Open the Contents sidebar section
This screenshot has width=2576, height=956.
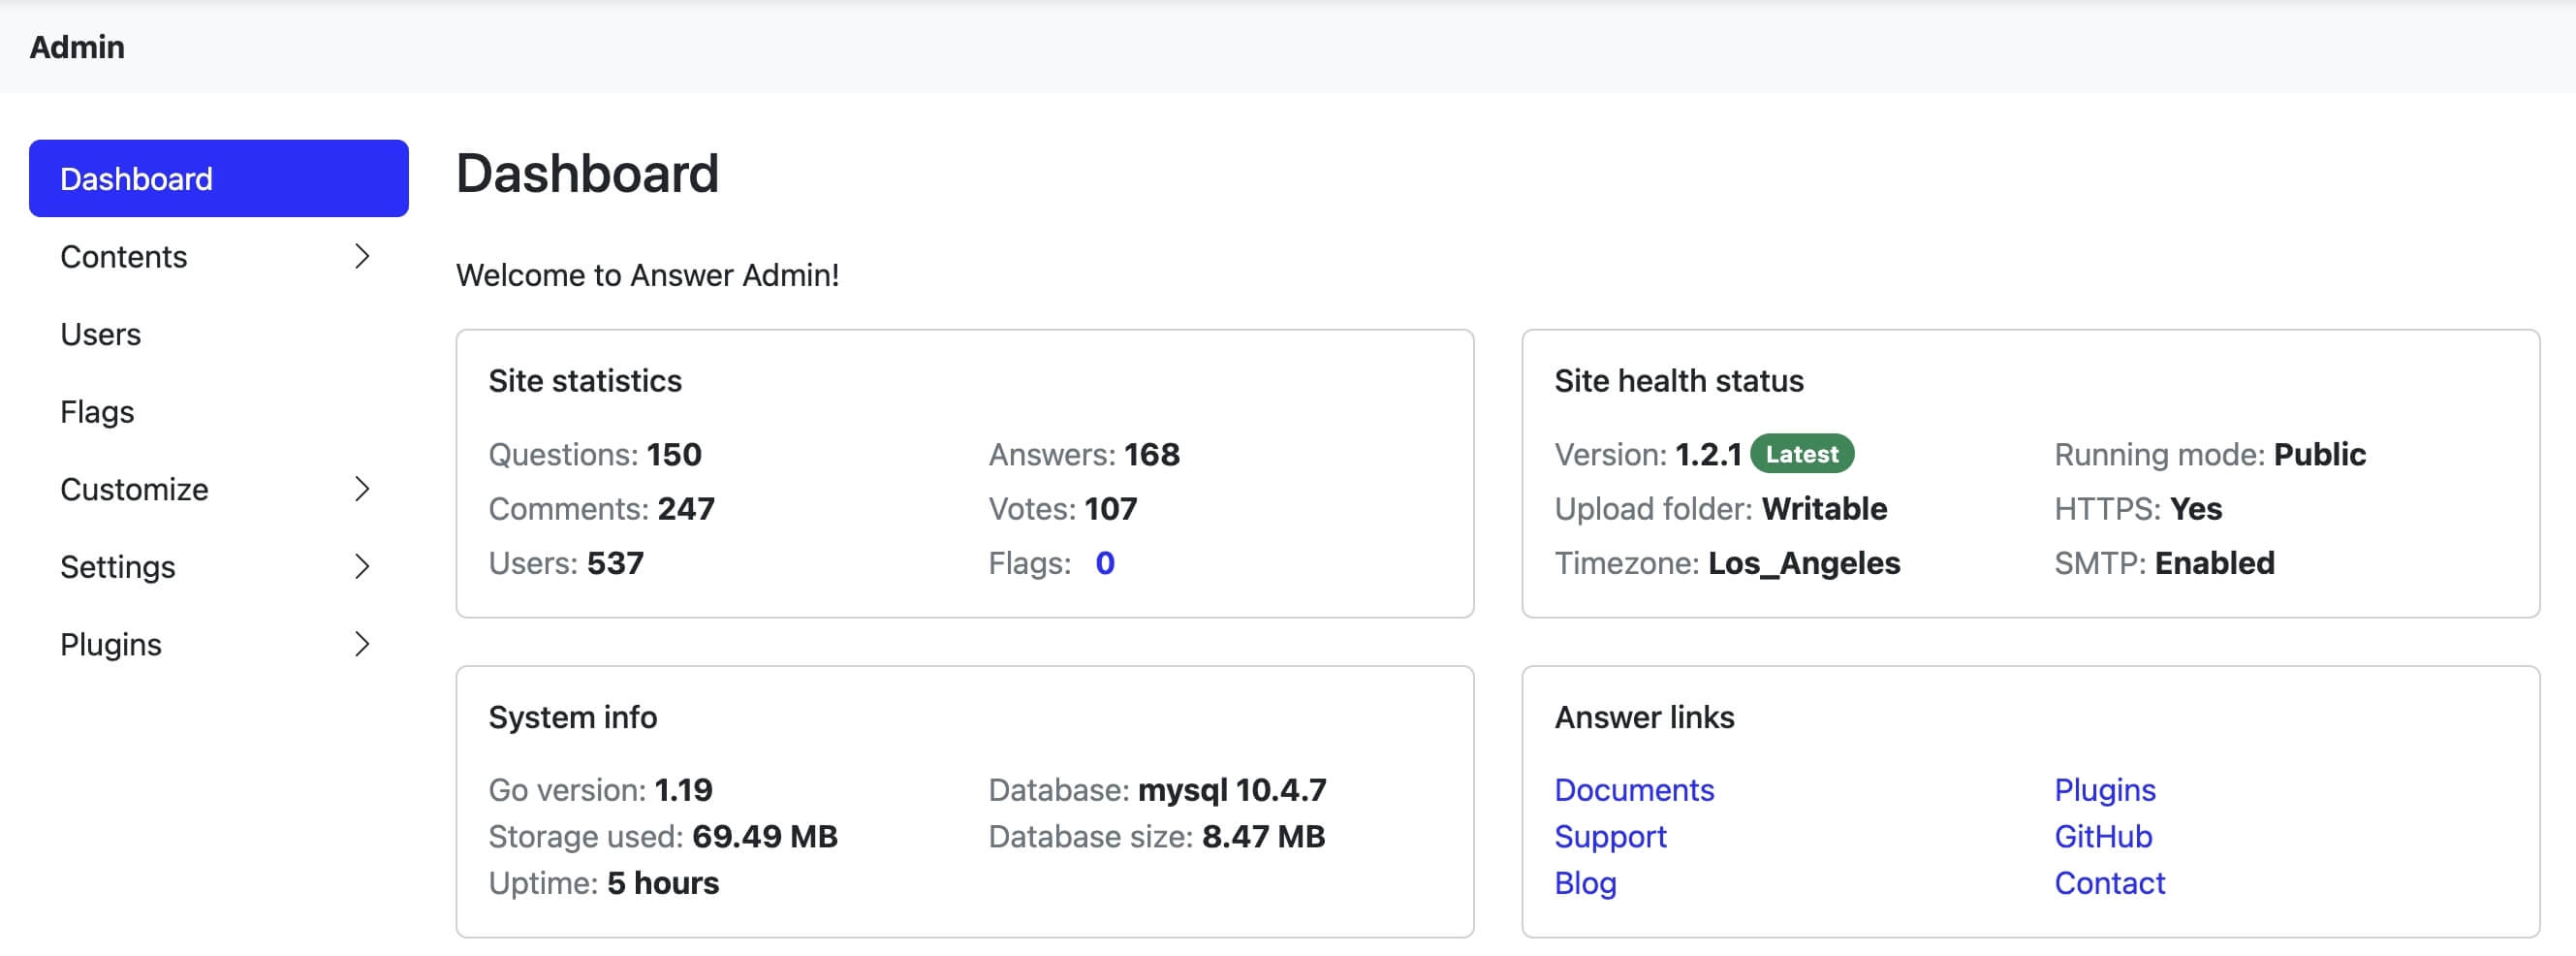[x=124, y=257]
